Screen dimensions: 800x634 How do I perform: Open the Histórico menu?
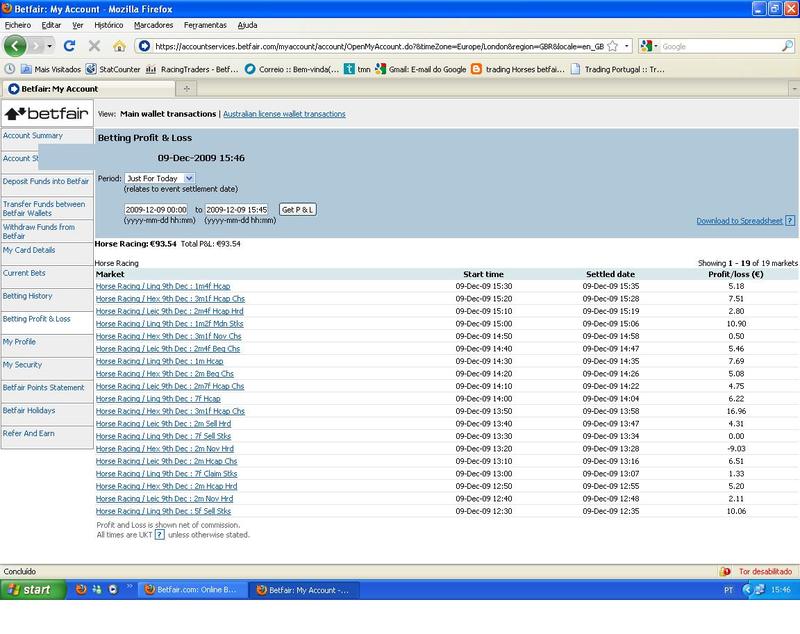pos(109,25)
